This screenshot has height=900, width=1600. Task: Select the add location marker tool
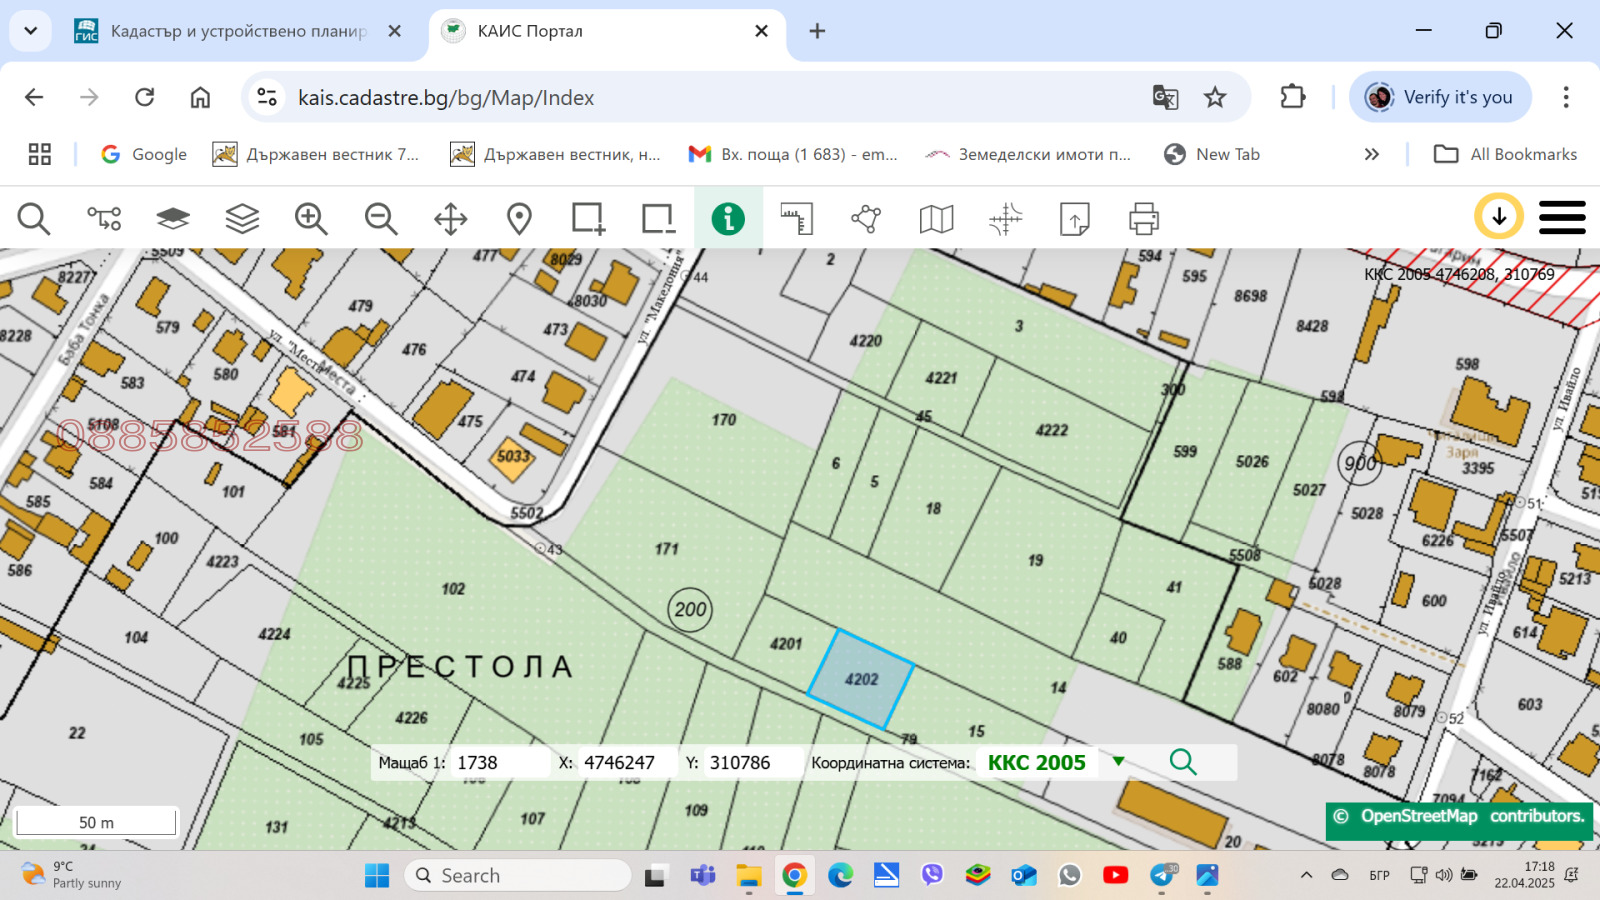[518, 218]
